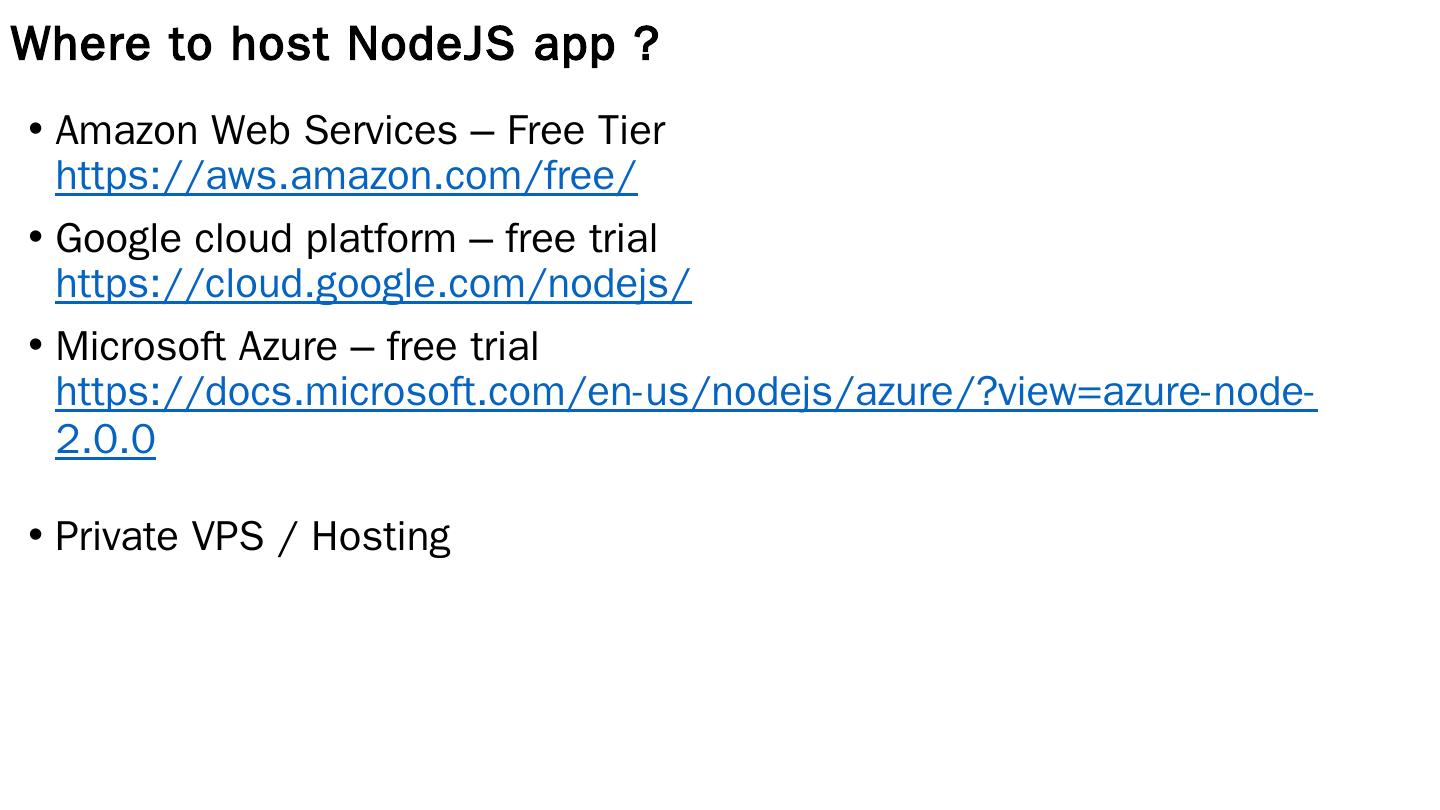Image resolution: width=1440 pixels, height=810 pixels.
Task: Click the word "Where" in the title
Action: coord(81,44)
